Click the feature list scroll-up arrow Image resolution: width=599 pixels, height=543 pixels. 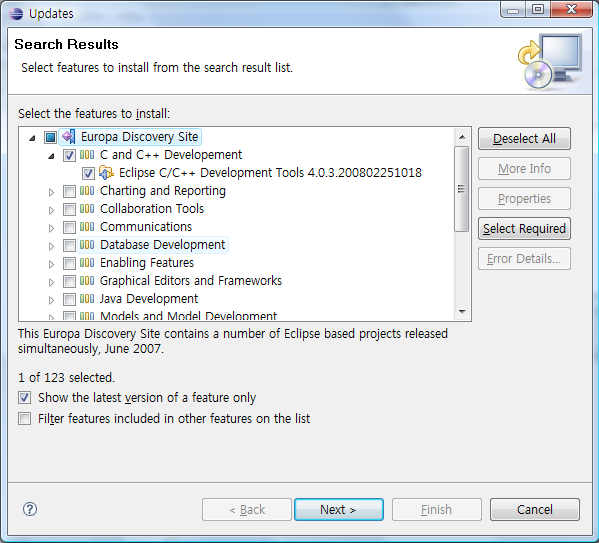tap(462, 137)
